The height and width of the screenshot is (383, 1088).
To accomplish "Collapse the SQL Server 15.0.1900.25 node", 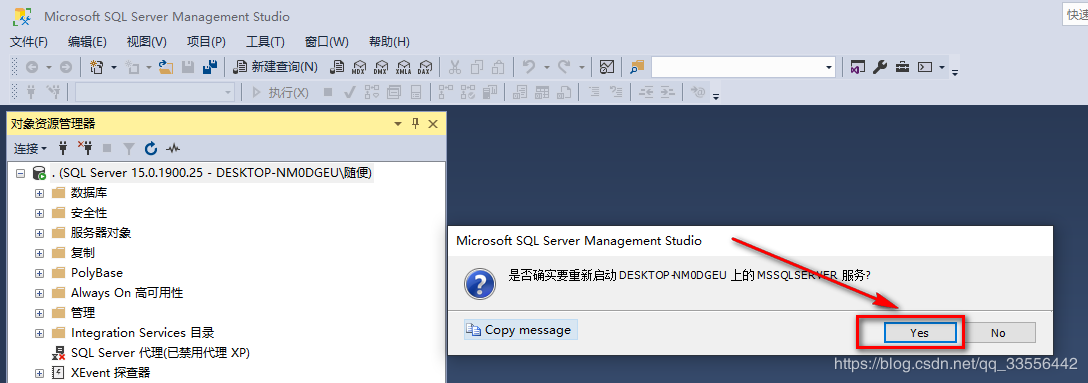I will (20, 173).
